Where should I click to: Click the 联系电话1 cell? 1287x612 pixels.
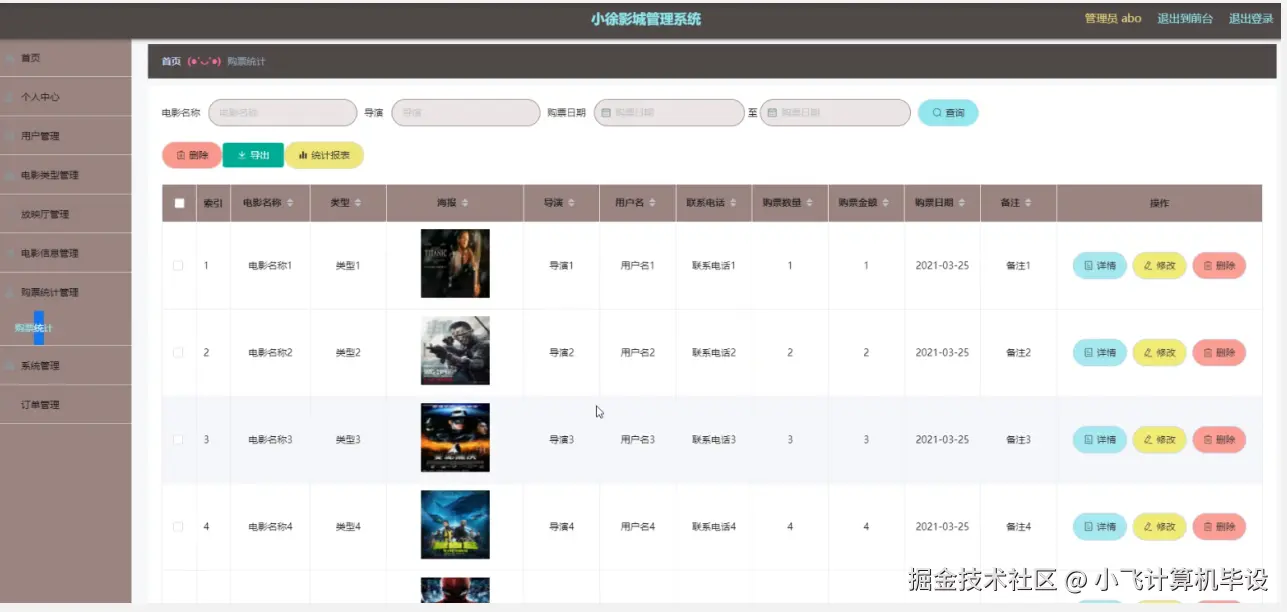tap(714, 266)
